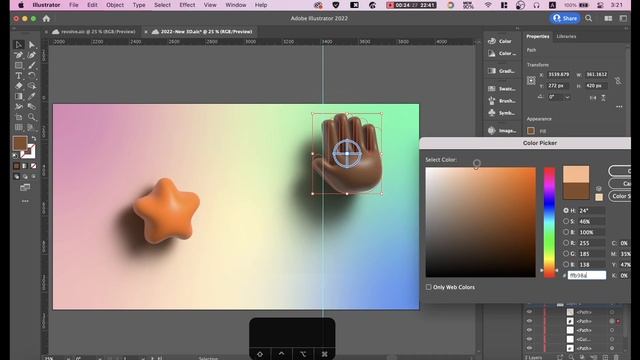The image size is (640, 360).
Task: Click the OK button in Color Picker
Action: click(x=620, y=171)
